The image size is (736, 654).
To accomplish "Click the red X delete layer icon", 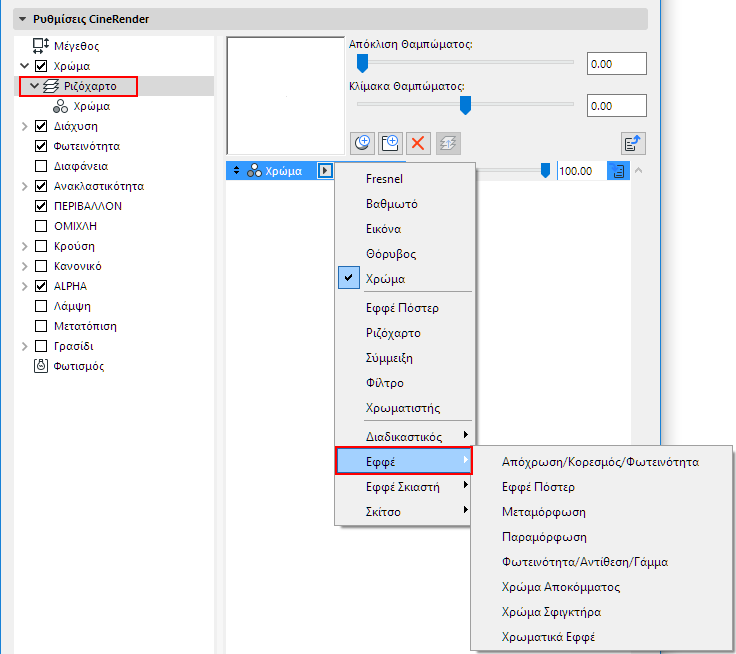I will 418,143.
